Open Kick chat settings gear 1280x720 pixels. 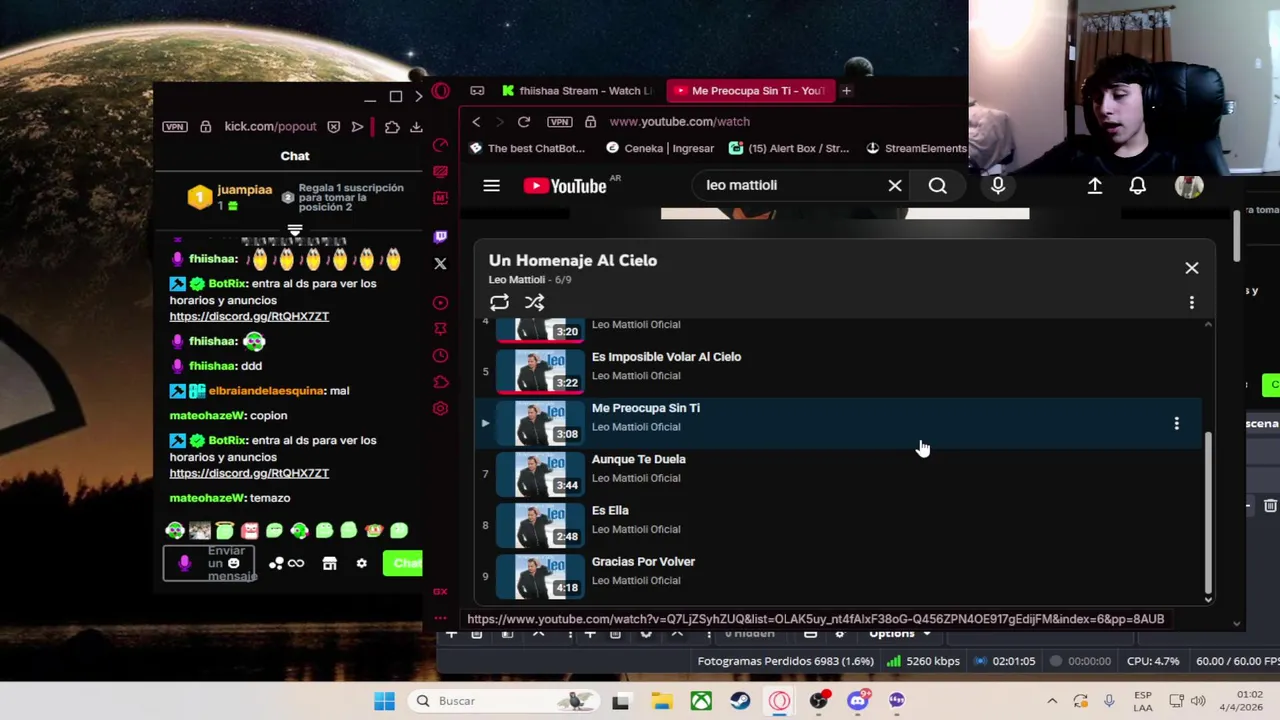361,564
